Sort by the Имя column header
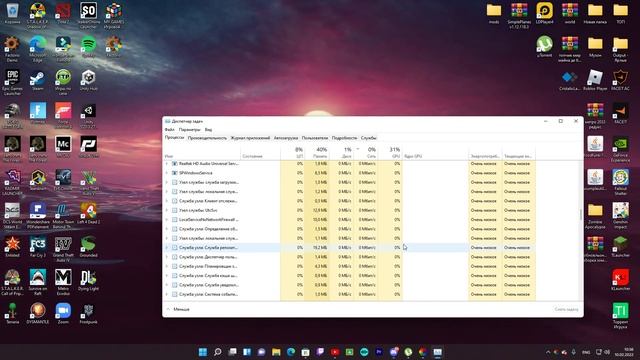640x360 pixels. (202, 153)
